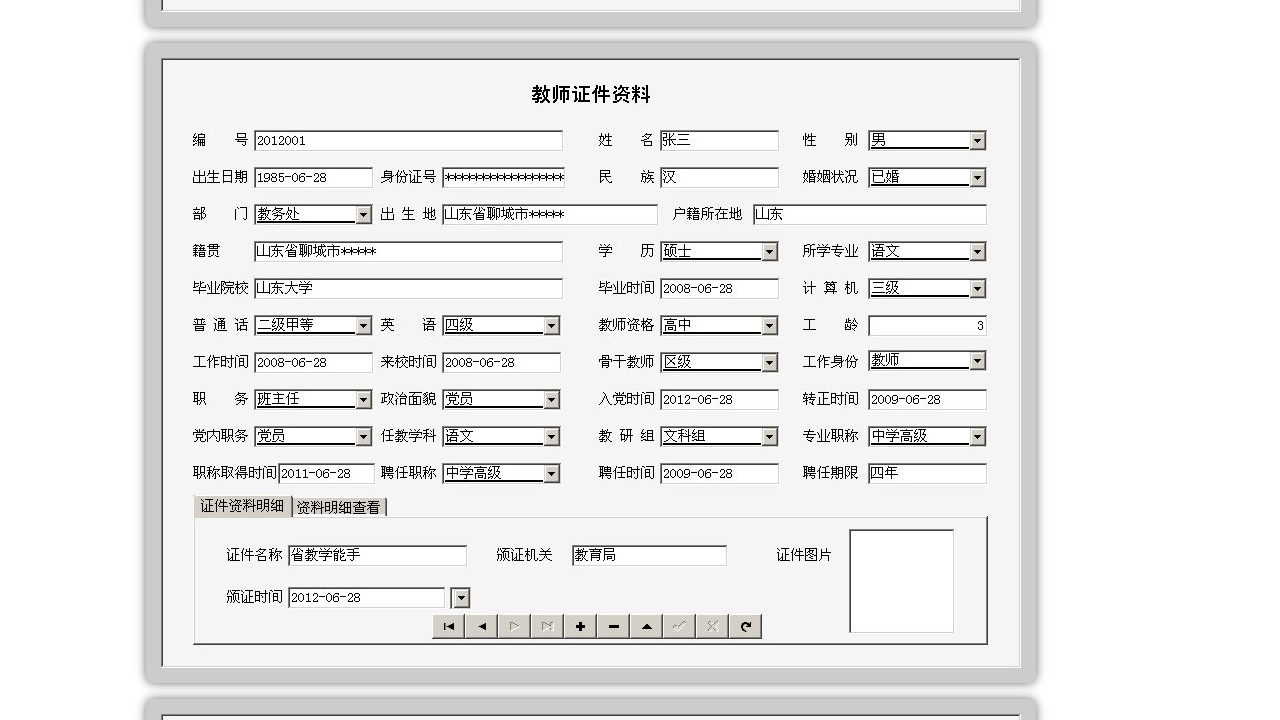This screenshot has height=720, width=1280.
Task: Insert a new record with the plus button
Action: (580, 626)
